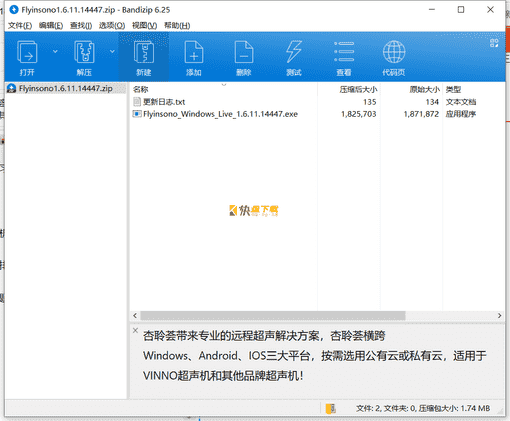Click the compressed size 1,825,703 cell
Image resolution: width=510 pixels, height=421 pixels.
358,114
